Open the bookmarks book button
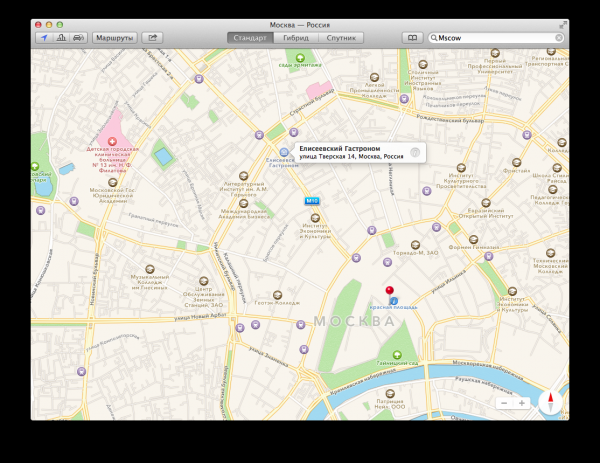Image resolution: width=600 pixels, height=463 pixels. point(412,38)
